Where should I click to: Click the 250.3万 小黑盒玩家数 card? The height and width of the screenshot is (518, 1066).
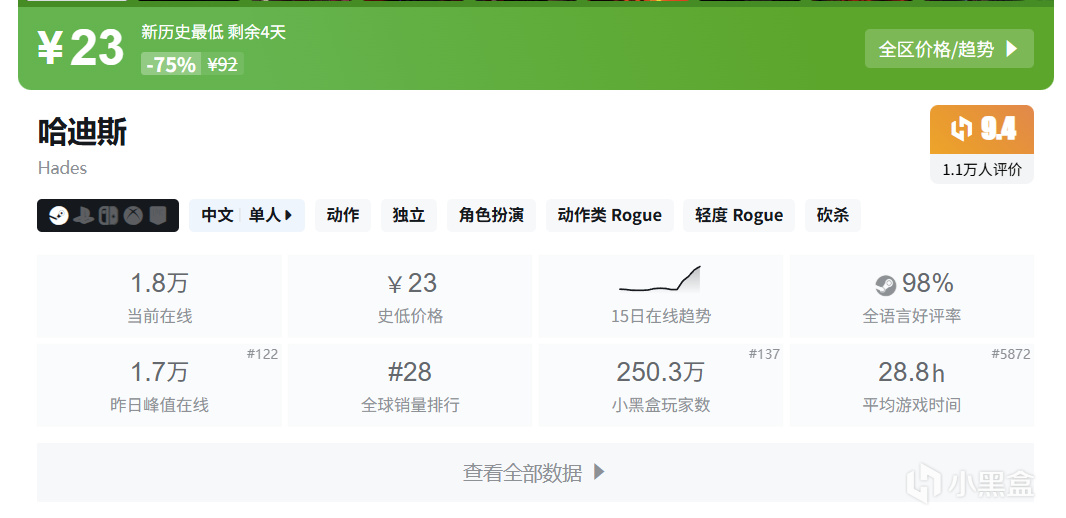[661, 385]
